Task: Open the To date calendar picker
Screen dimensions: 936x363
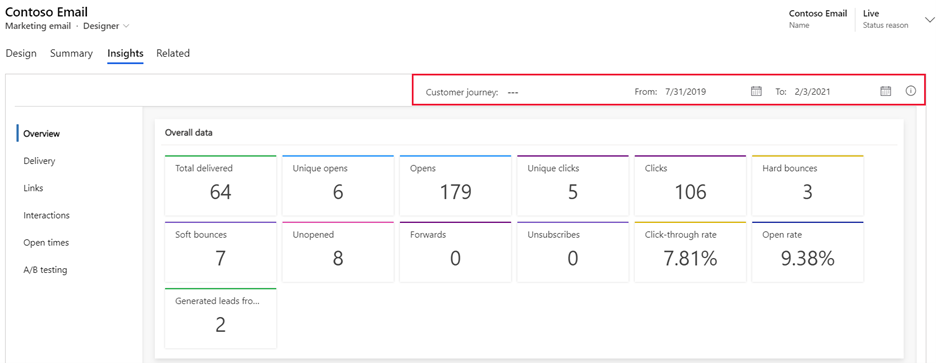Action: (x=885, y=91)
